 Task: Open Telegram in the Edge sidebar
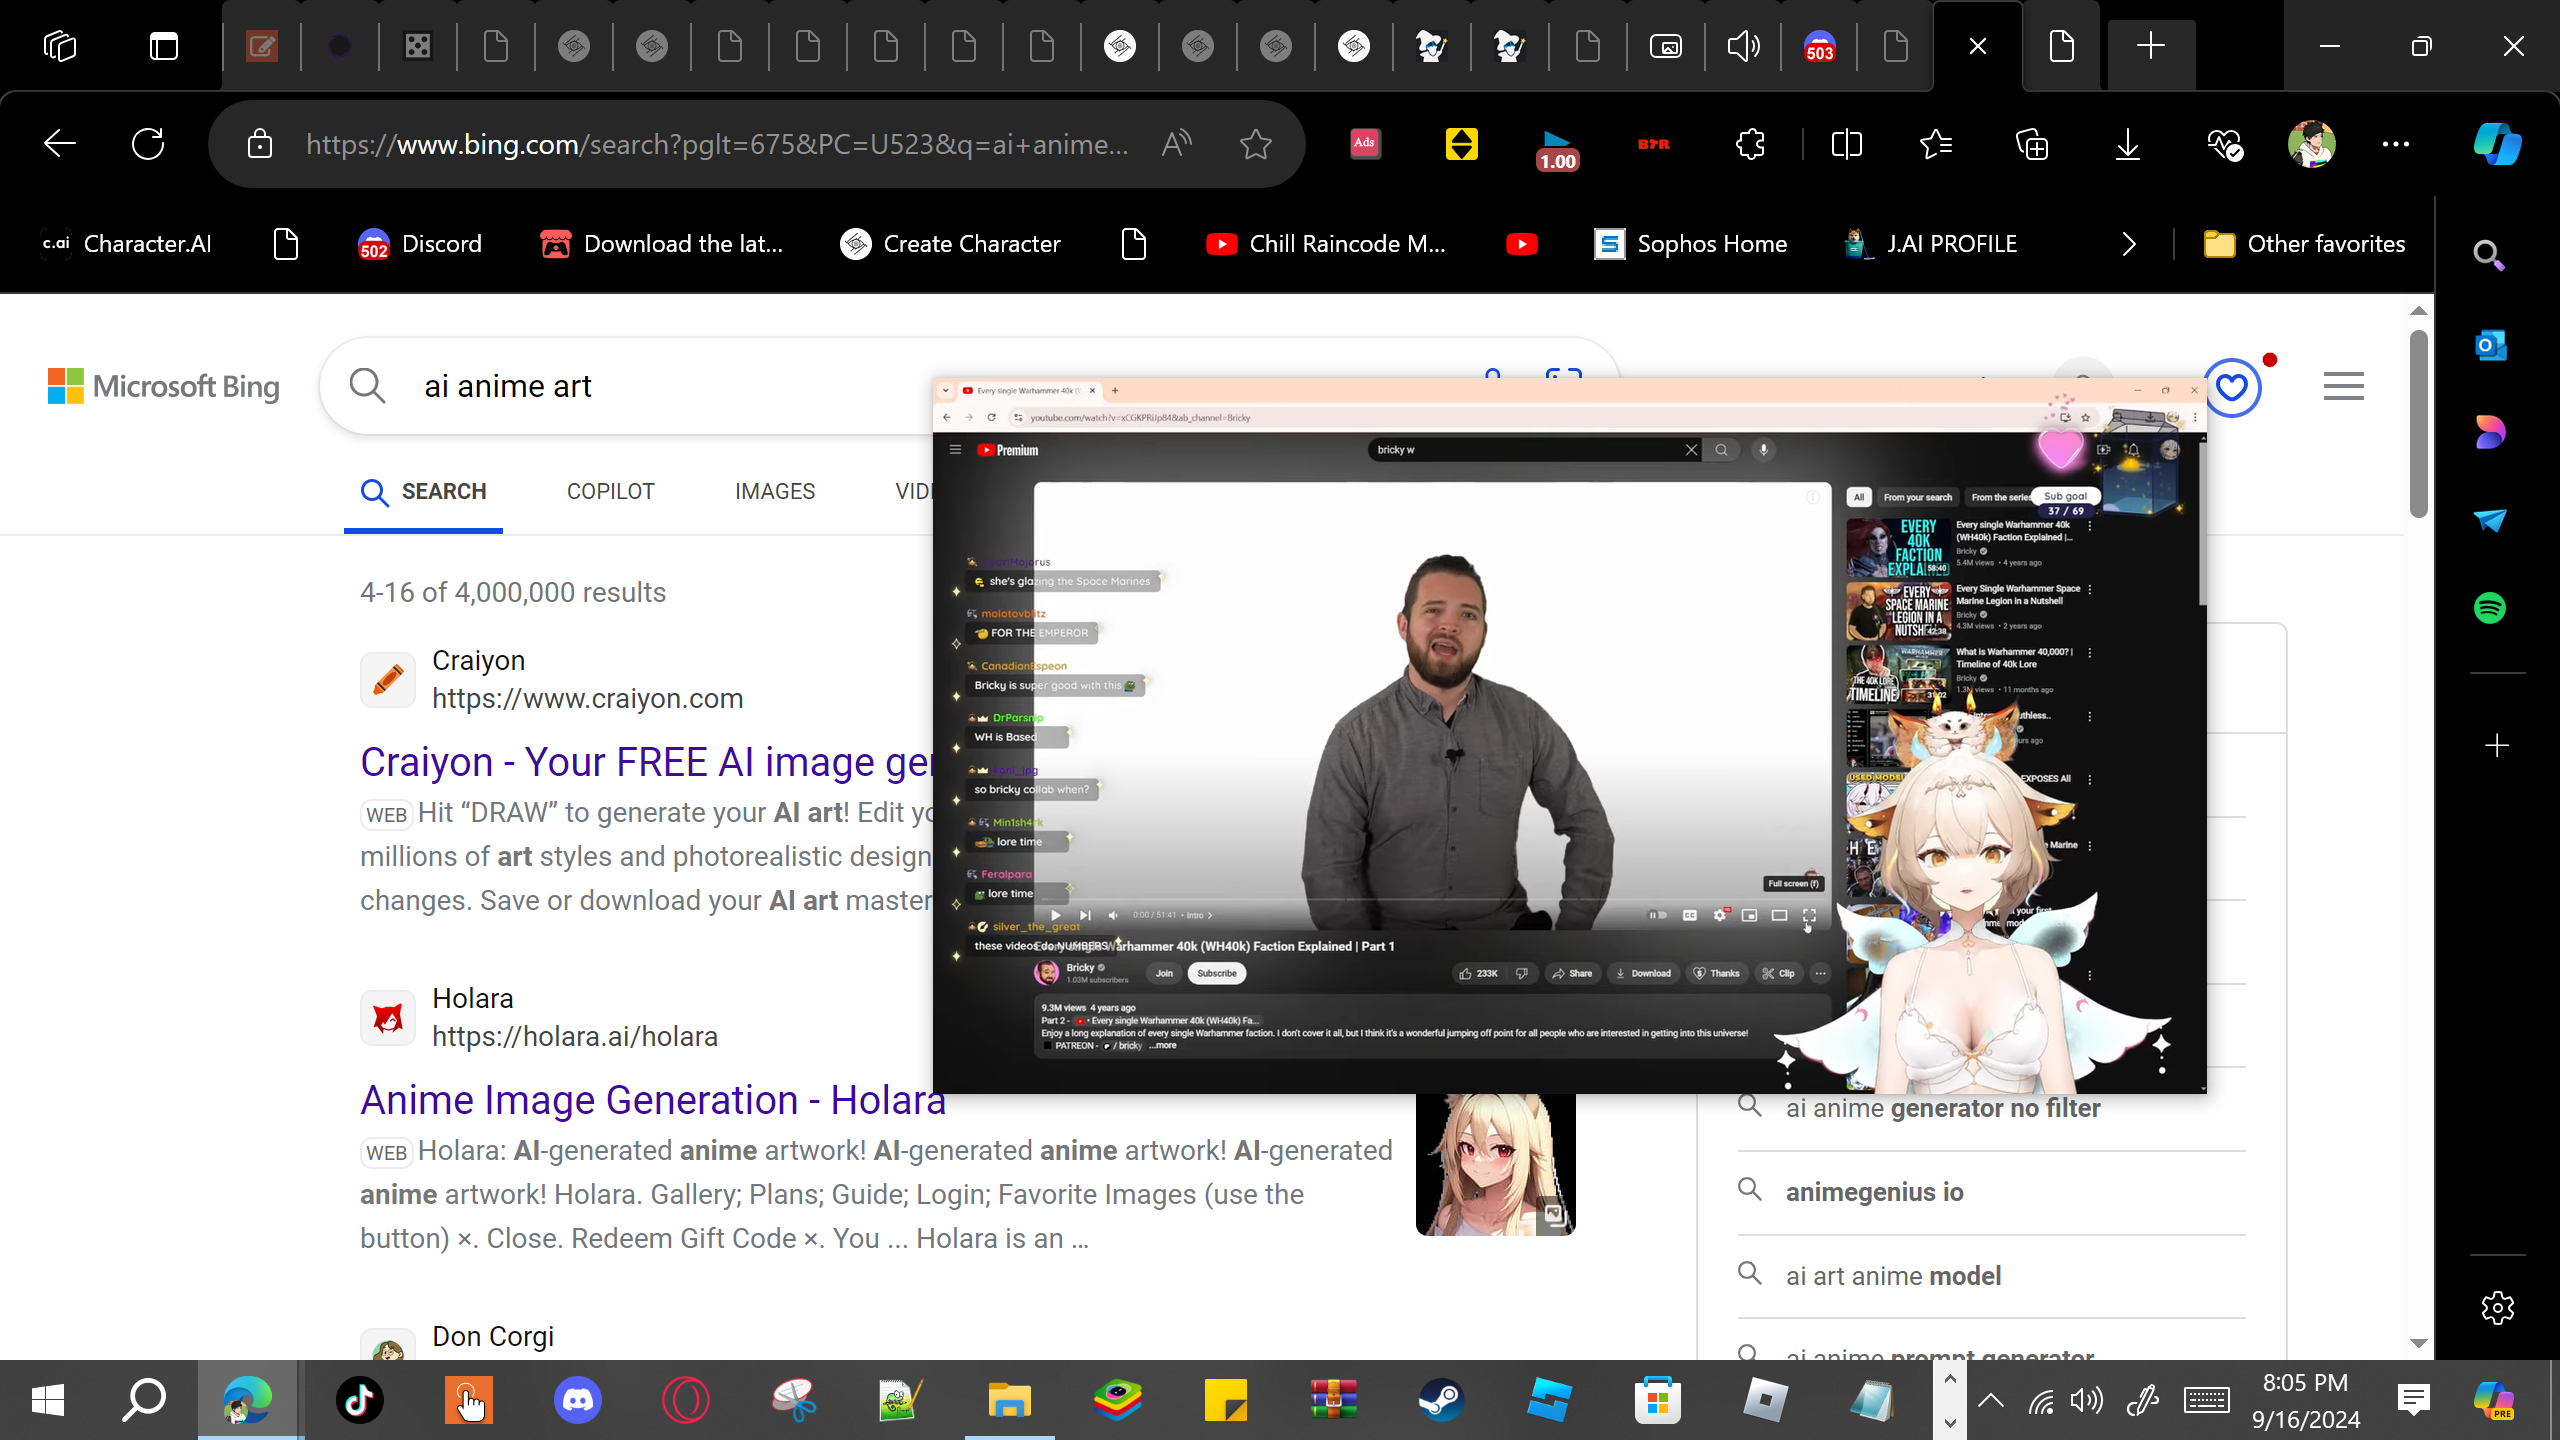(2489, 520)
